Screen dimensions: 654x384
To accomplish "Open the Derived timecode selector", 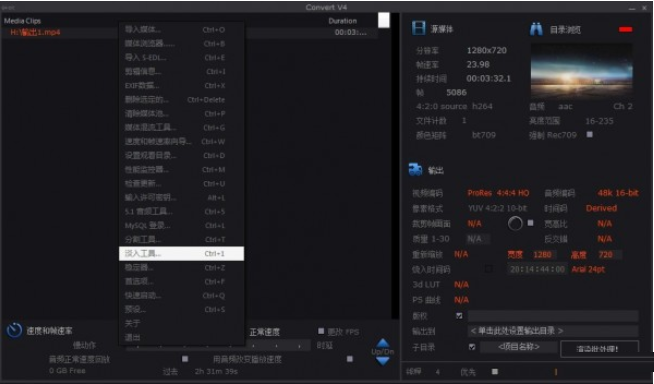I will [x=601, y=208].
